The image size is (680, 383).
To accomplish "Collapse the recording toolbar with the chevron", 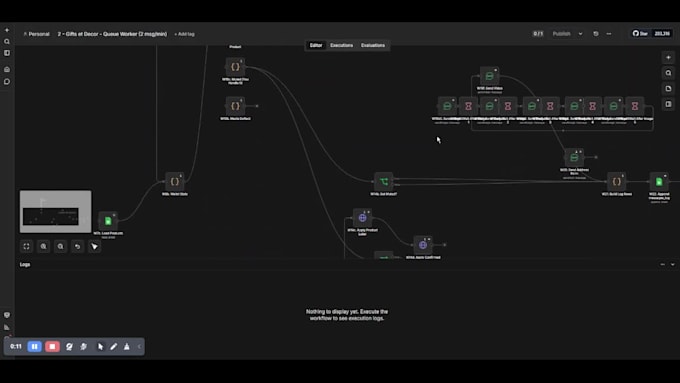I will pyautogui.click(x=139, y=347).
